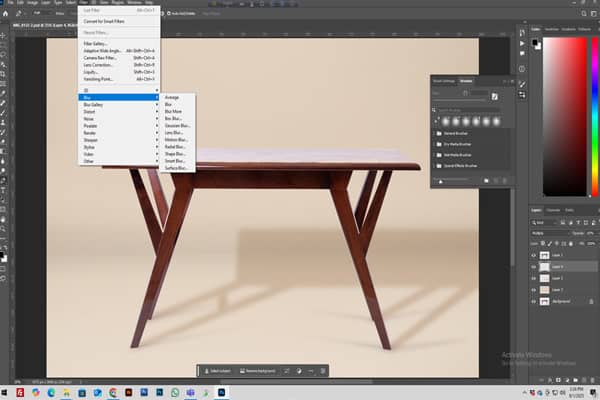The image size is (600, 400).
Task: Click the rainbow hue slider strip
Action: pyautogui.click(x=595, y=117)
